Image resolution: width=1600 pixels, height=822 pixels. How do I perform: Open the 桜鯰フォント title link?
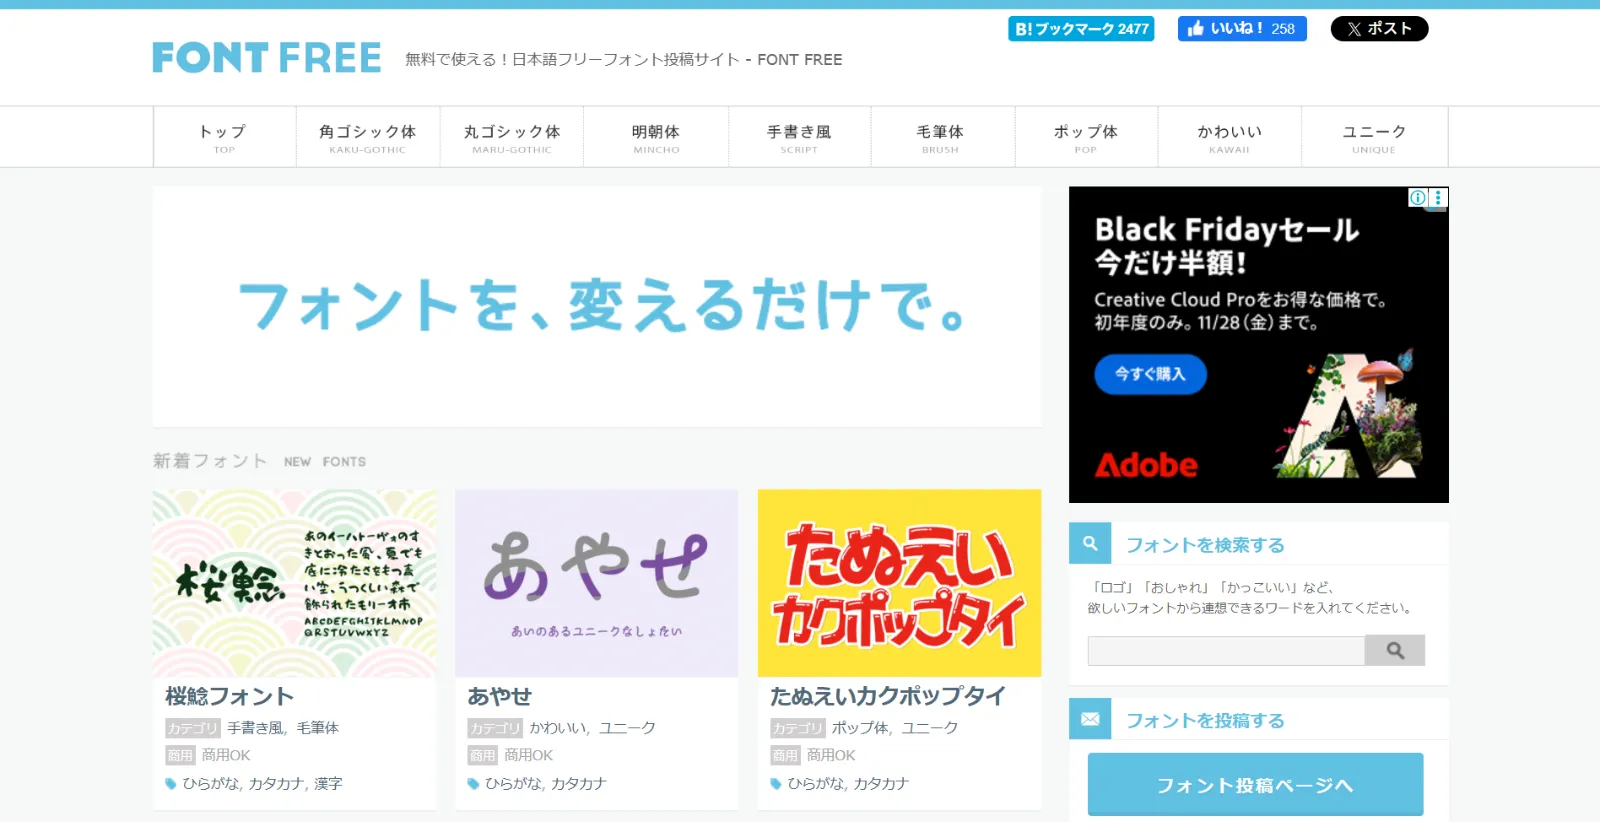[230, 696]
